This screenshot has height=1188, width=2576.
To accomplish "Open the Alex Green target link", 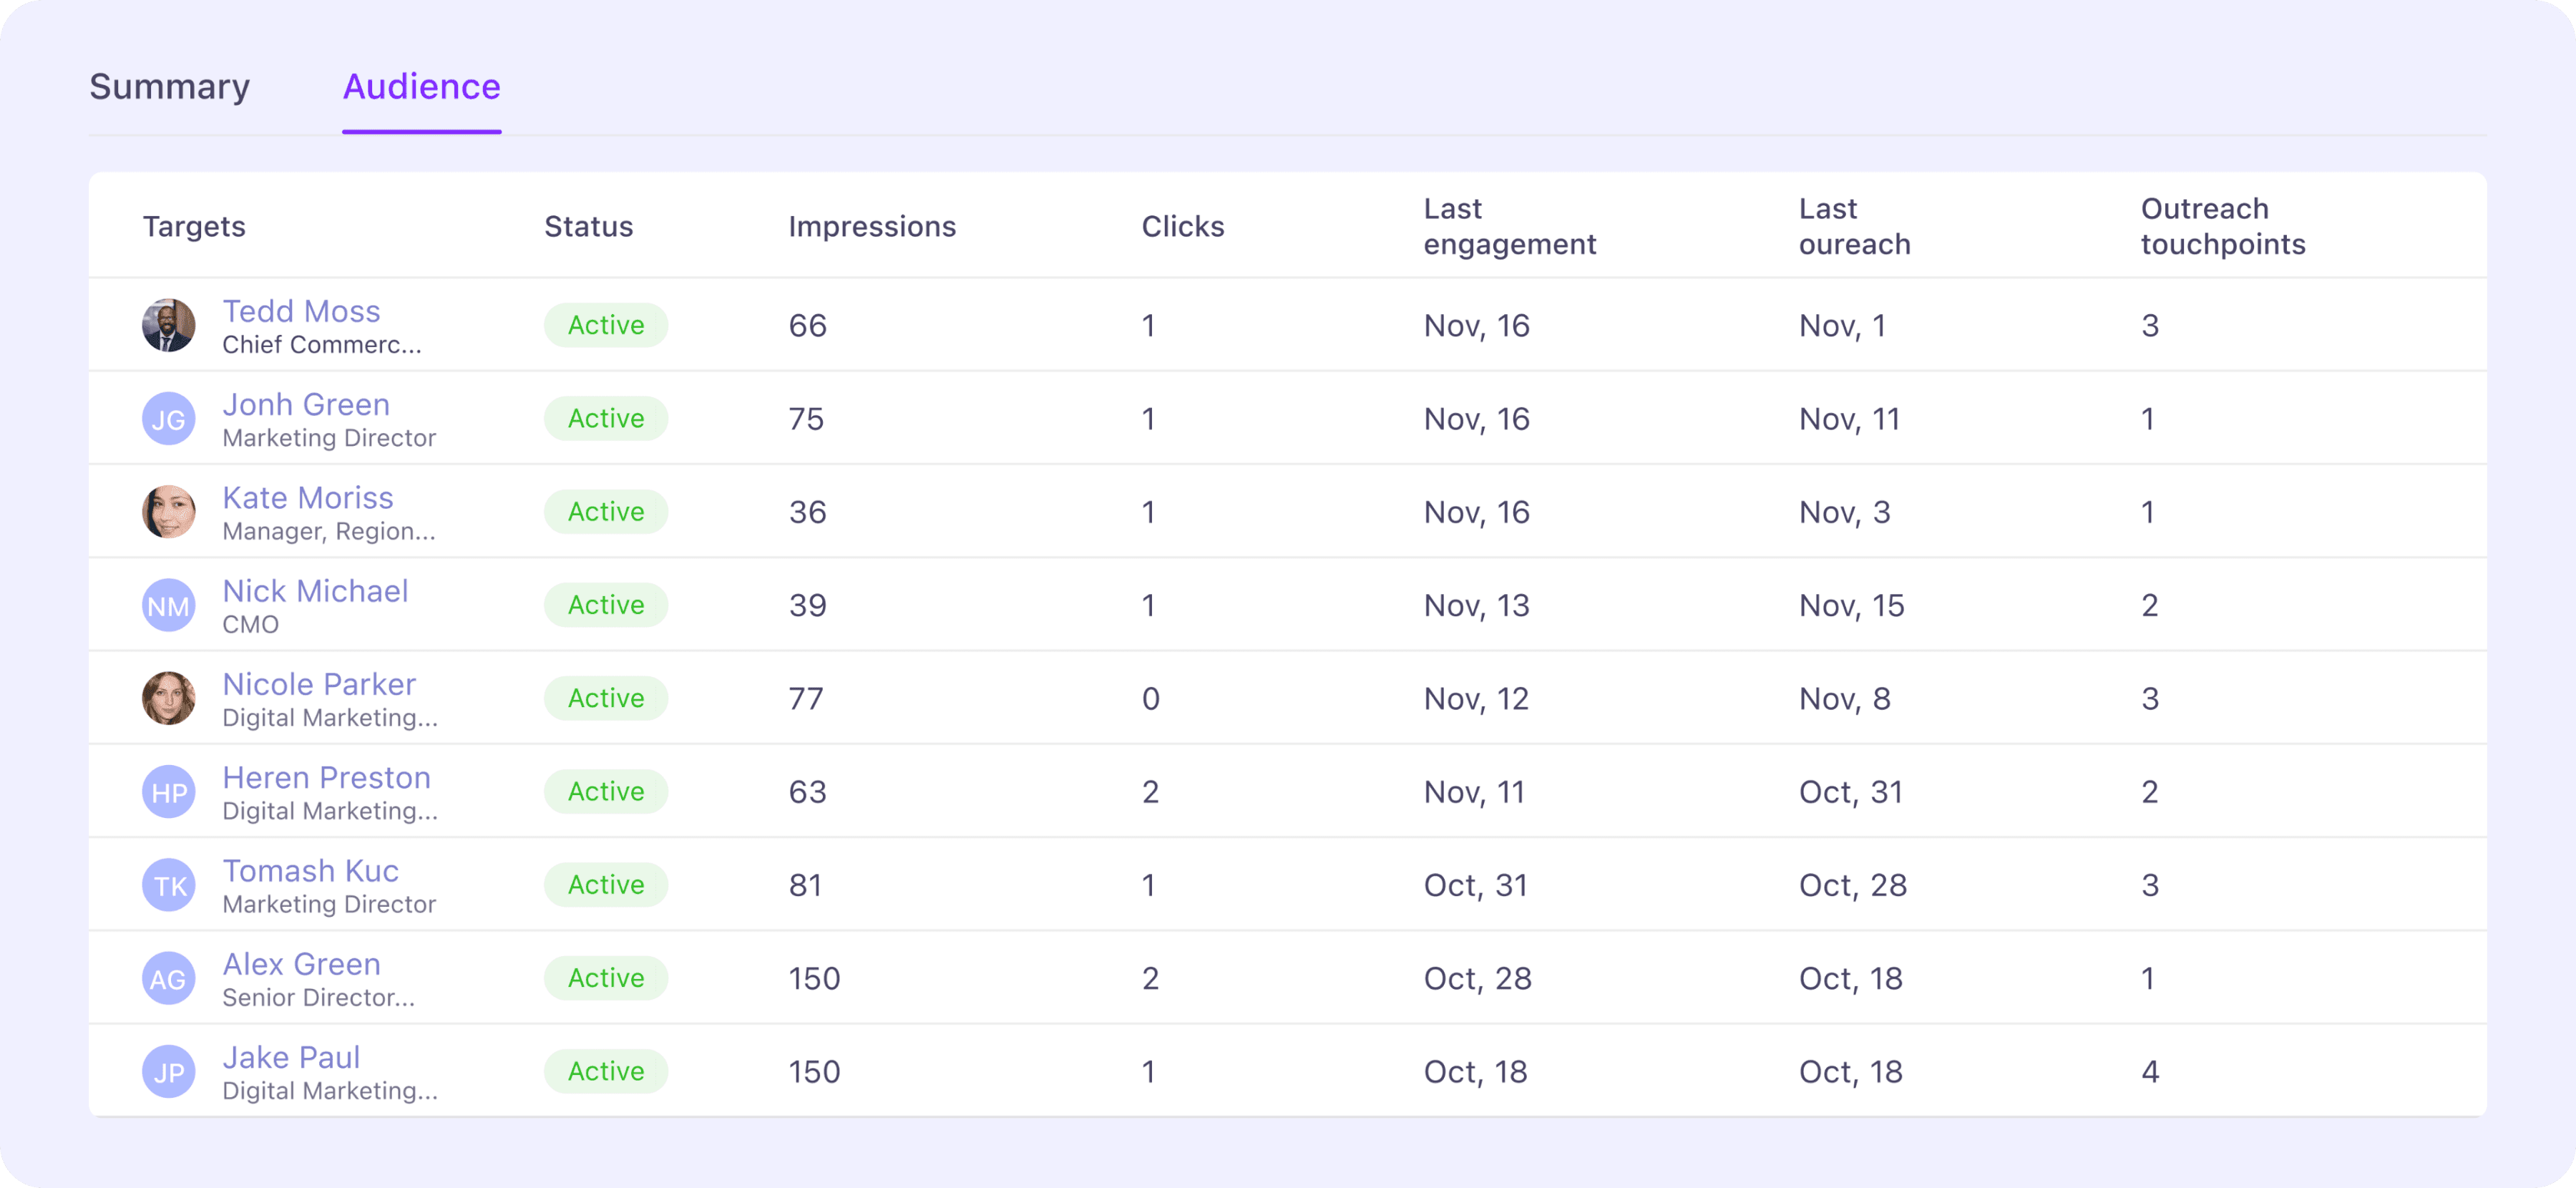I will pos(301,964).
